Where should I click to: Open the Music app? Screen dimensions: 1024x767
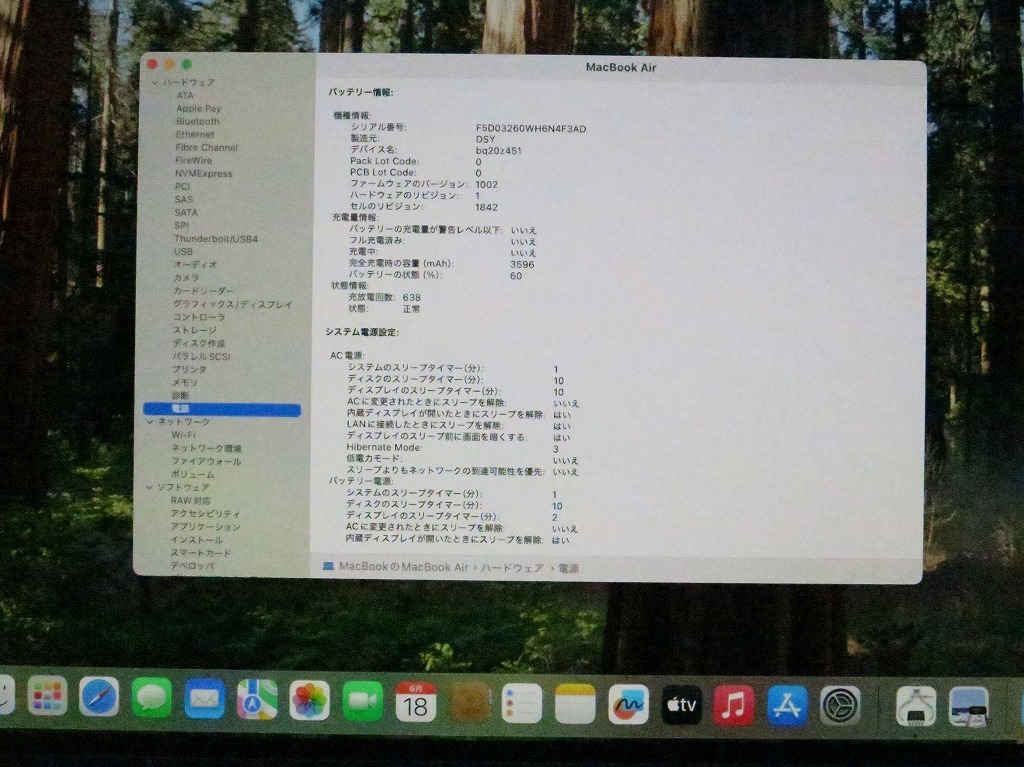pyautogui.click(x=734, y=706)
